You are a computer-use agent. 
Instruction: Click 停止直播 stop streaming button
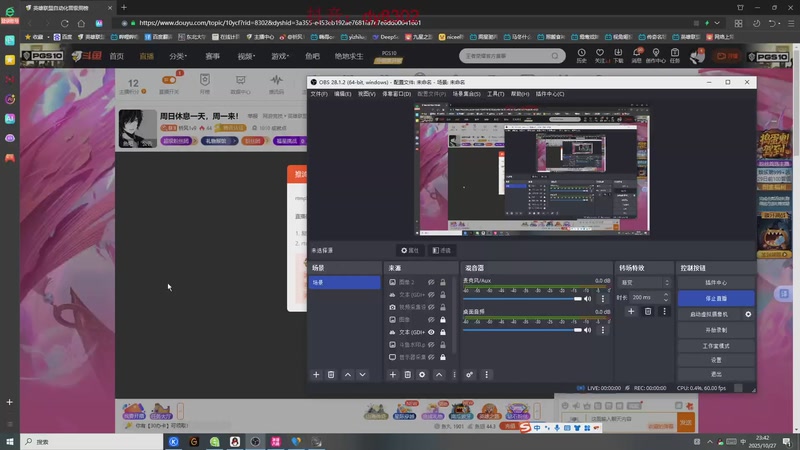pyautogui.click(x=716, y=298)
